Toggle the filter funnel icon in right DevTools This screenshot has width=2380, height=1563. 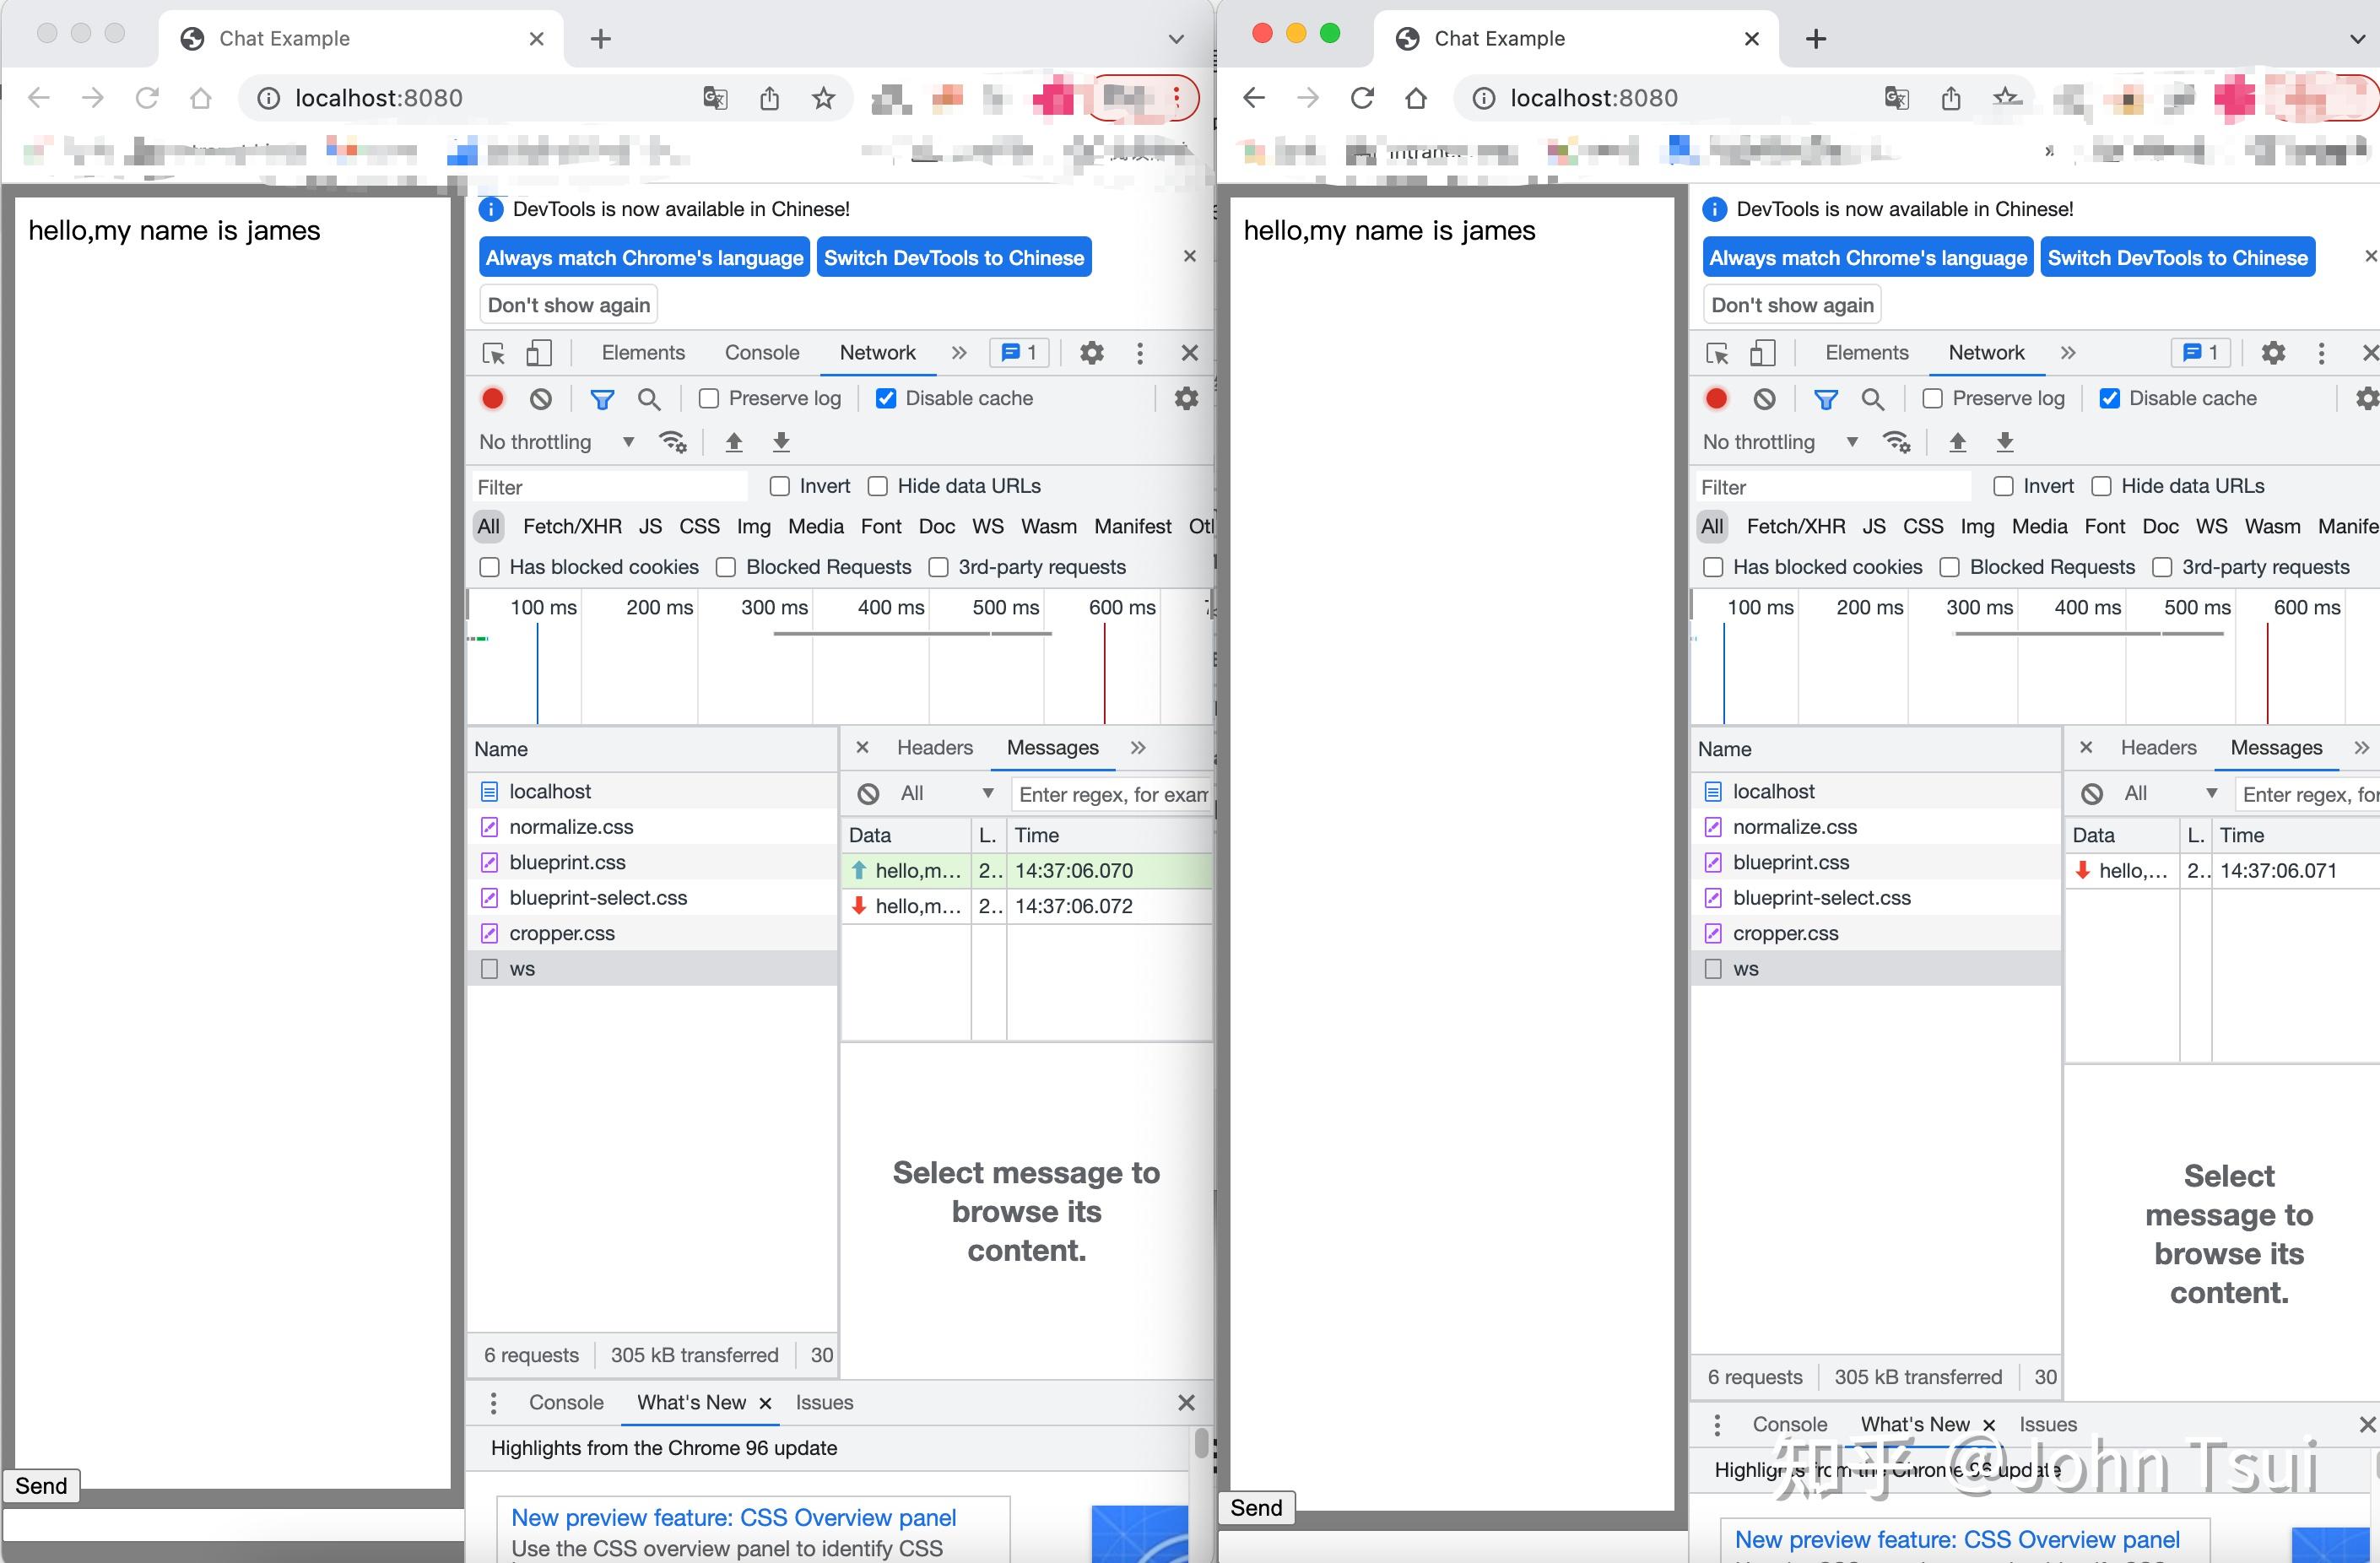pyautogui.click(x=1825, y=399)
